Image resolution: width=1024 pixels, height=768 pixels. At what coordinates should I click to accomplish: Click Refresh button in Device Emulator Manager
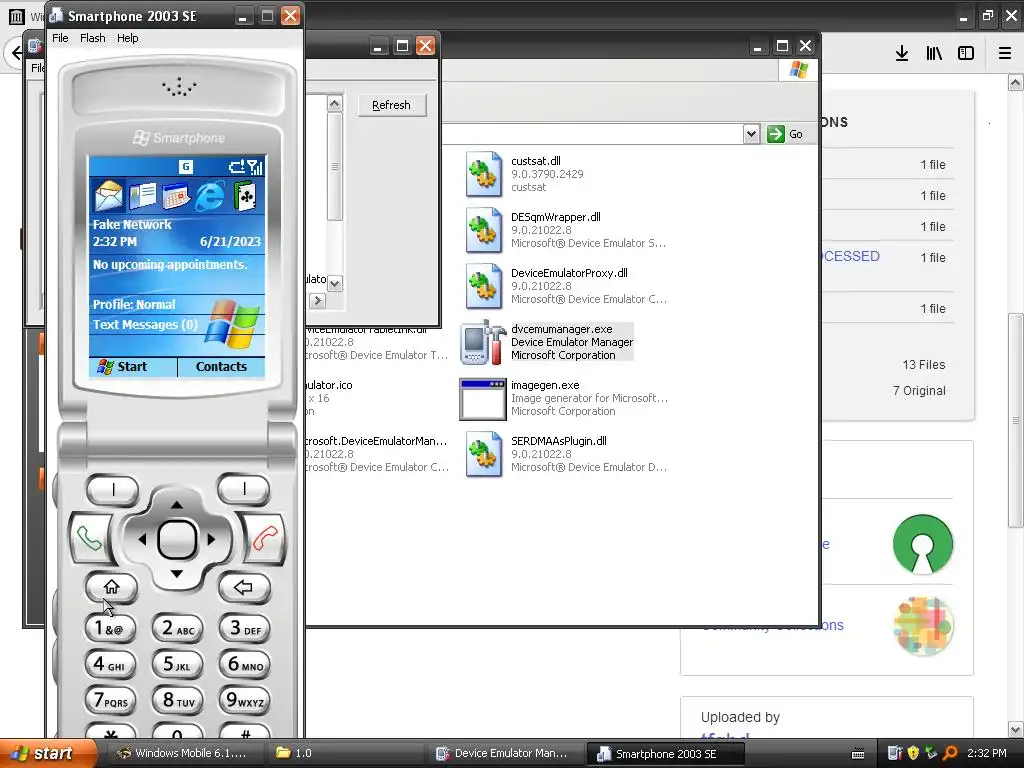[392, 105]
